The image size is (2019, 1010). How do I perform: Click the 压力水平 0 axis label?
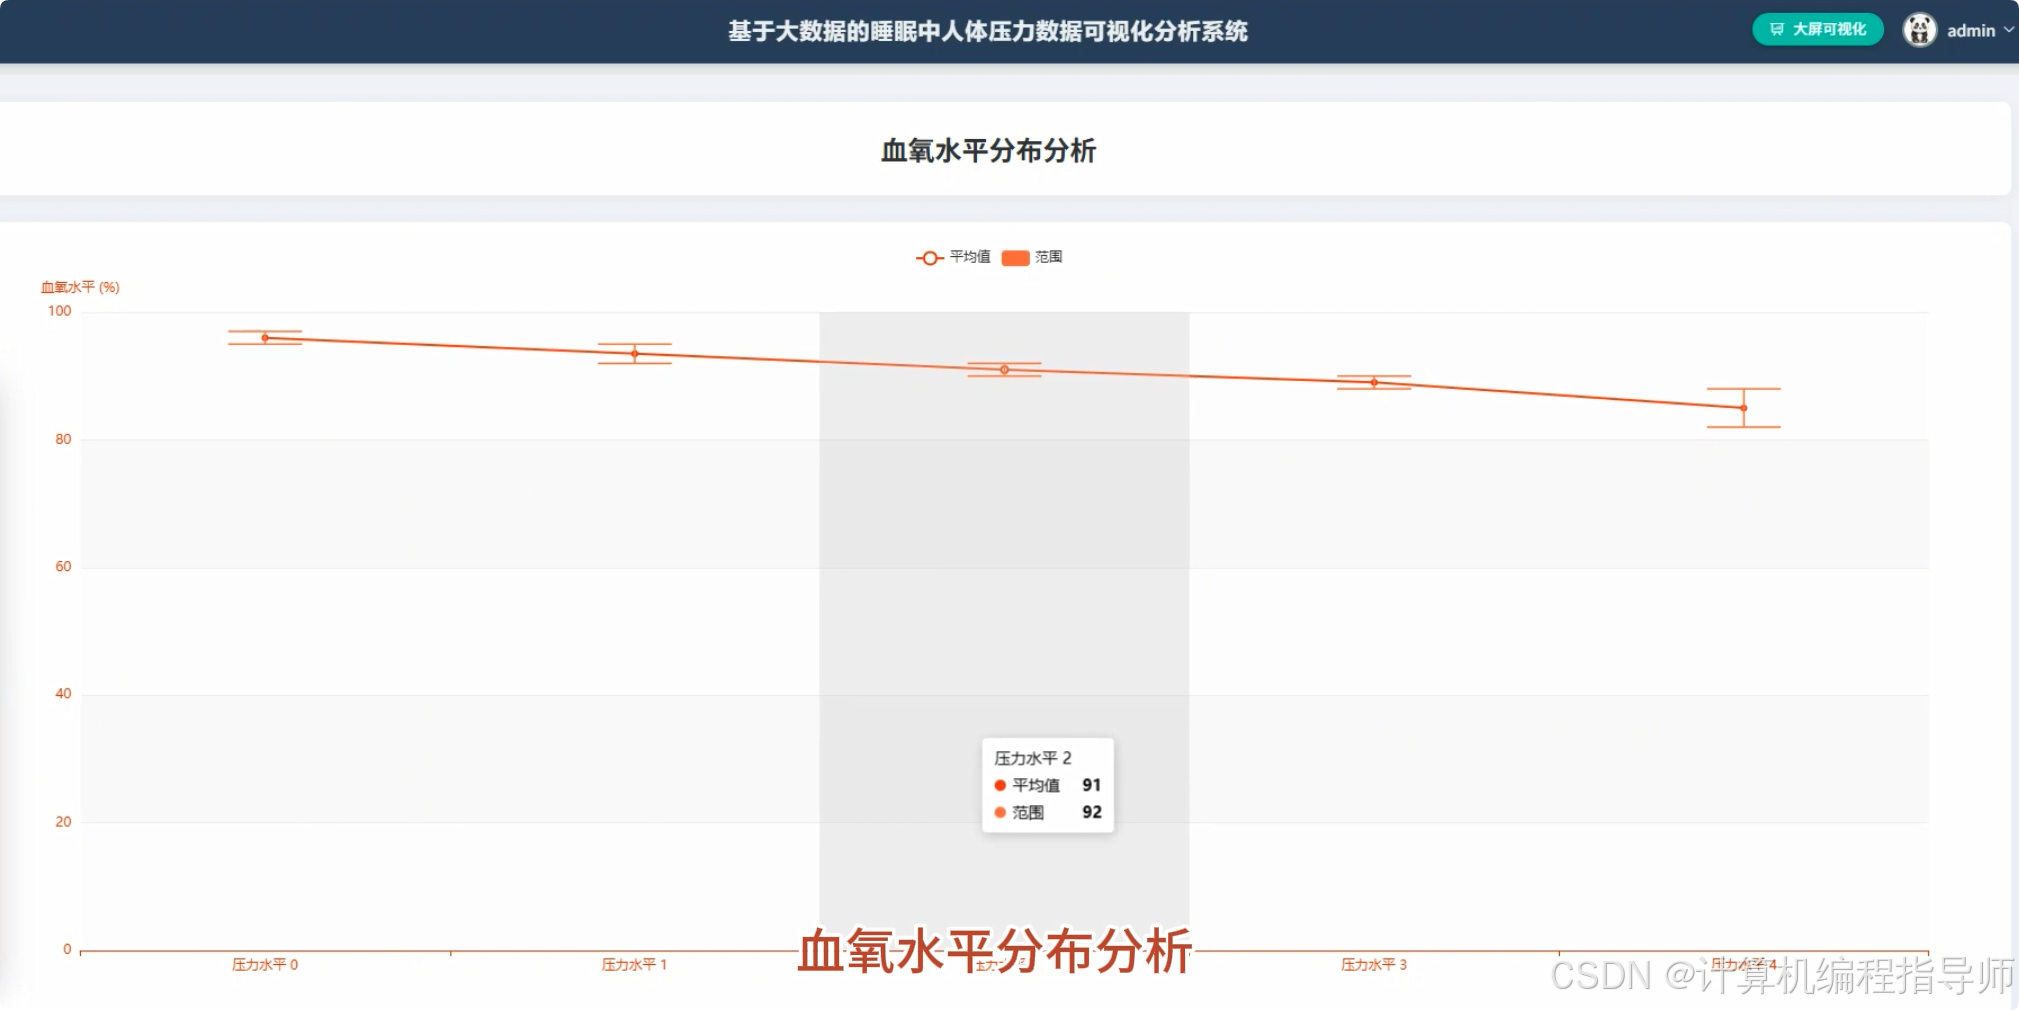tap(265, 965)
